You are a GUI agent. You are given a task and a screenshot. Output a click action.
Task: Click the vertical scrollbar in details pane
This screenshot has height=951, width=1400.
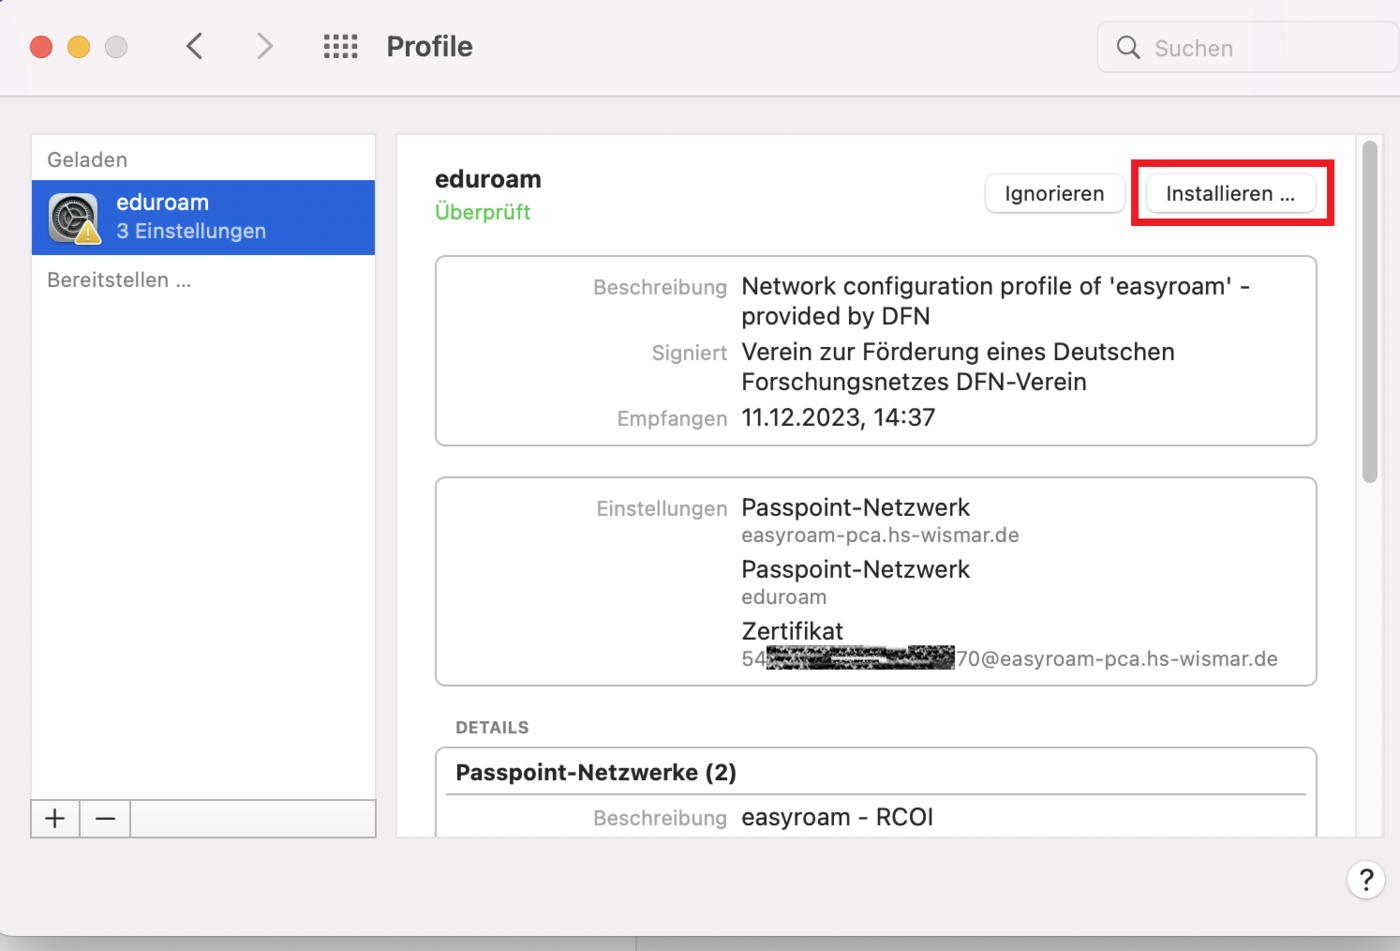click(1369, 312)
